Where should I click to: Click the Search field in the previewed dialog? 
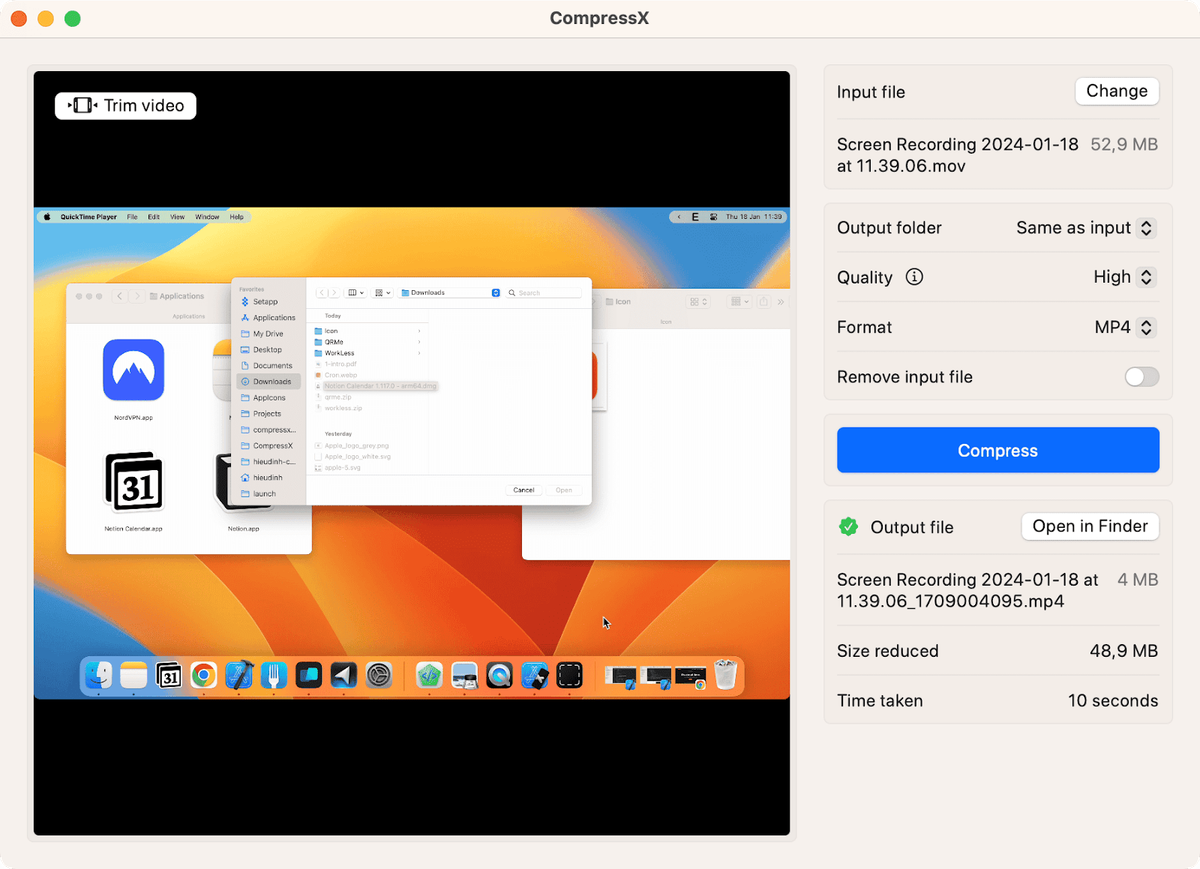pos(543,293)
